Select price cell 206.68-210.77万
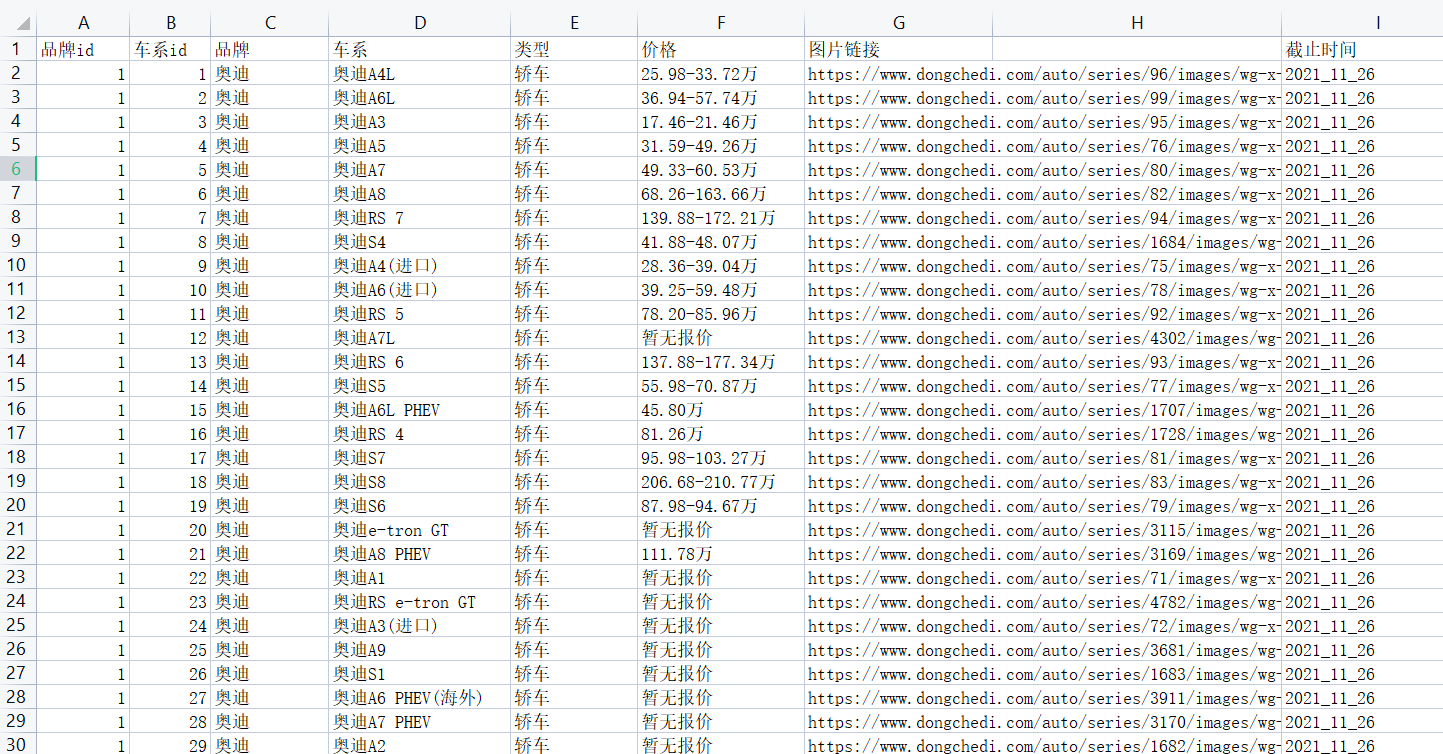Screen dimensions: 1443x754 tap(721, 481)
